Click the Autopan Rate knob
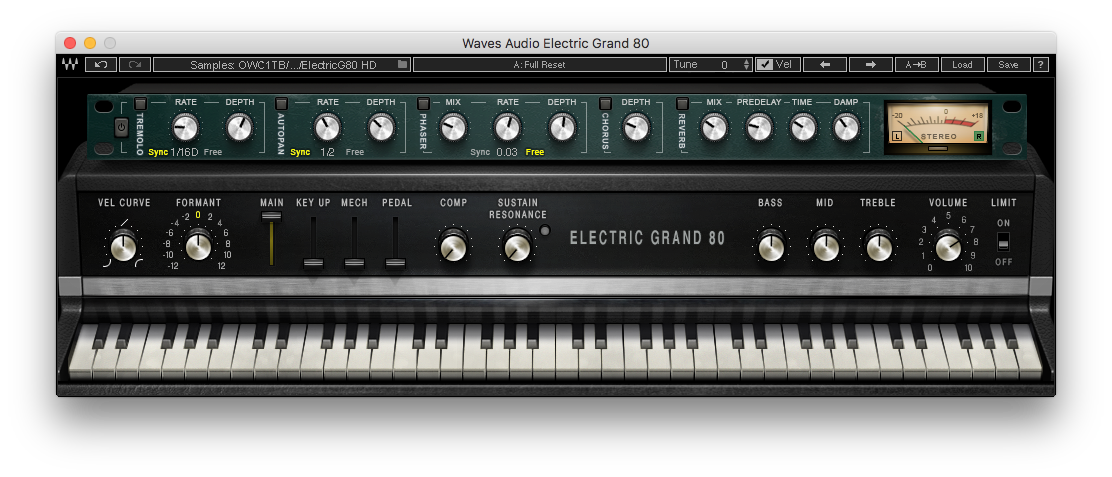1112x477 pixels. 327,128
